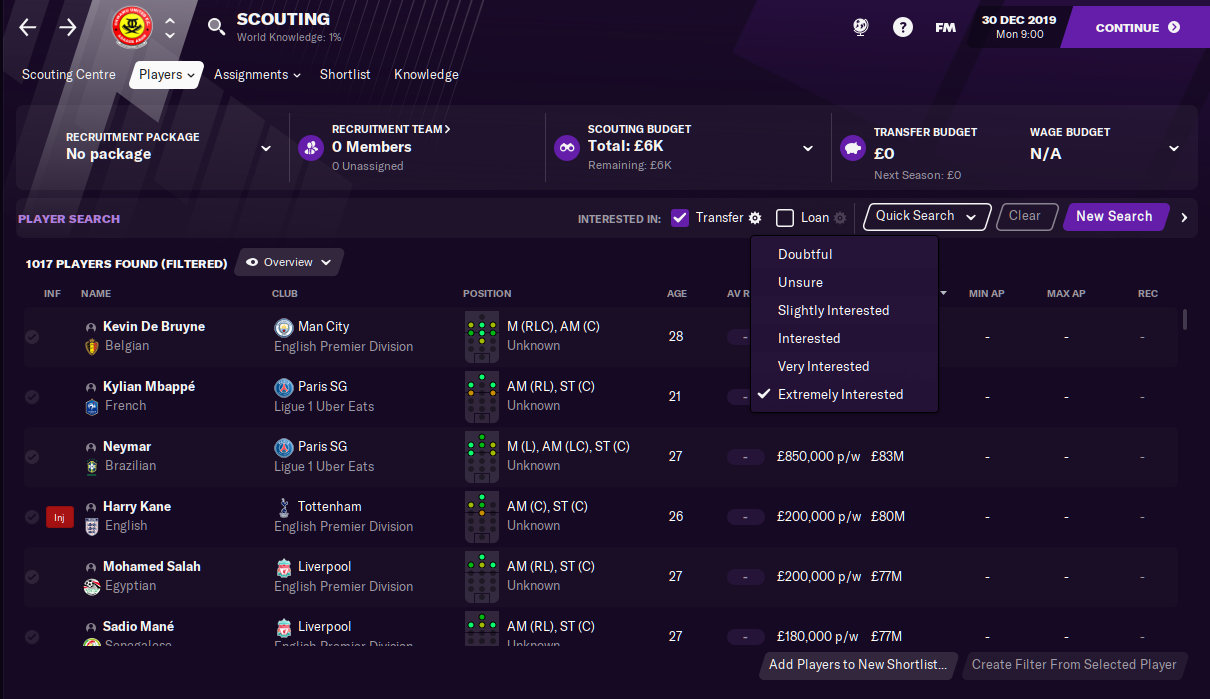Screen dimensions: 1210x699
Task: Click Kevin De Bruyne's position pitch diagram
Action: (x=482, y=336)
